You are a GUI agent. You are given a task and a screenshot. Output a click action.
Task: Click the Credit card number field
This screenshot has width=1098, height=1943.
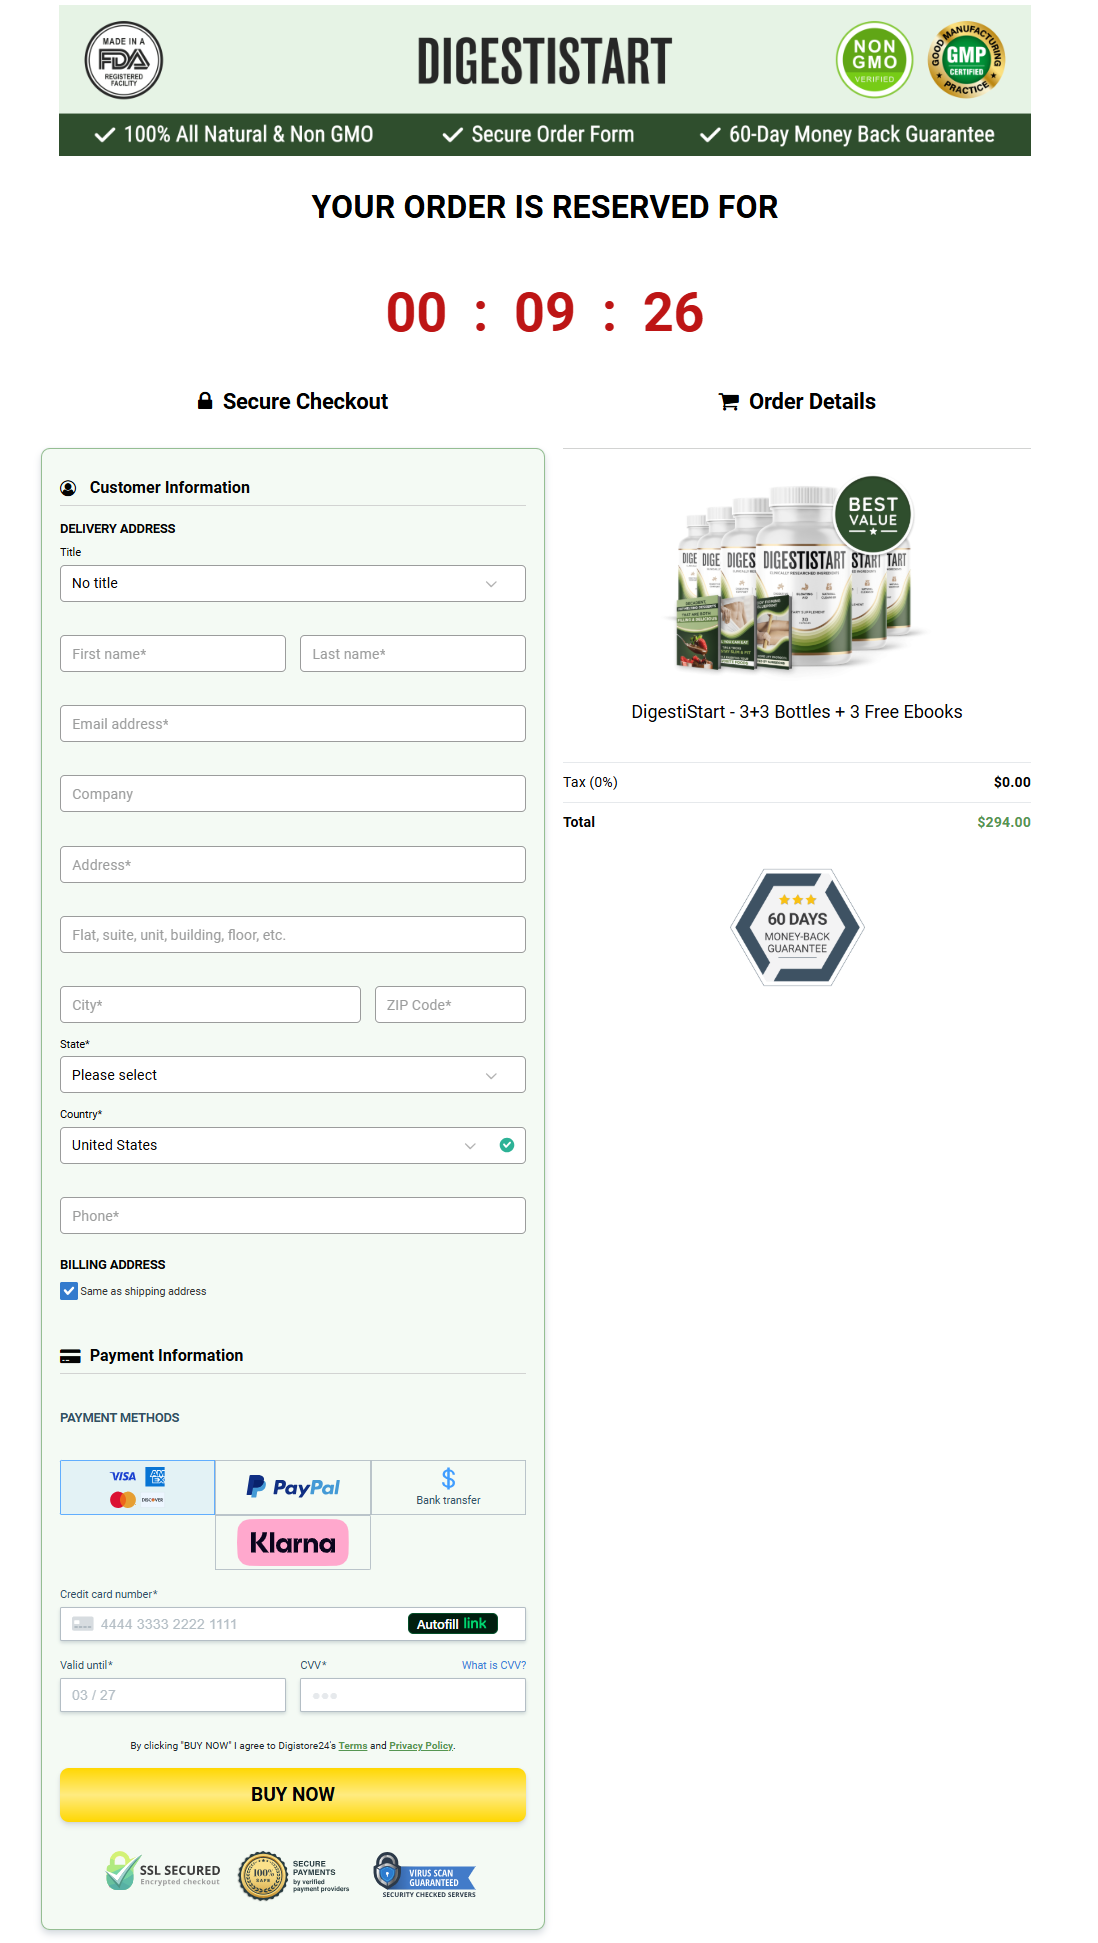[293, 1624]
